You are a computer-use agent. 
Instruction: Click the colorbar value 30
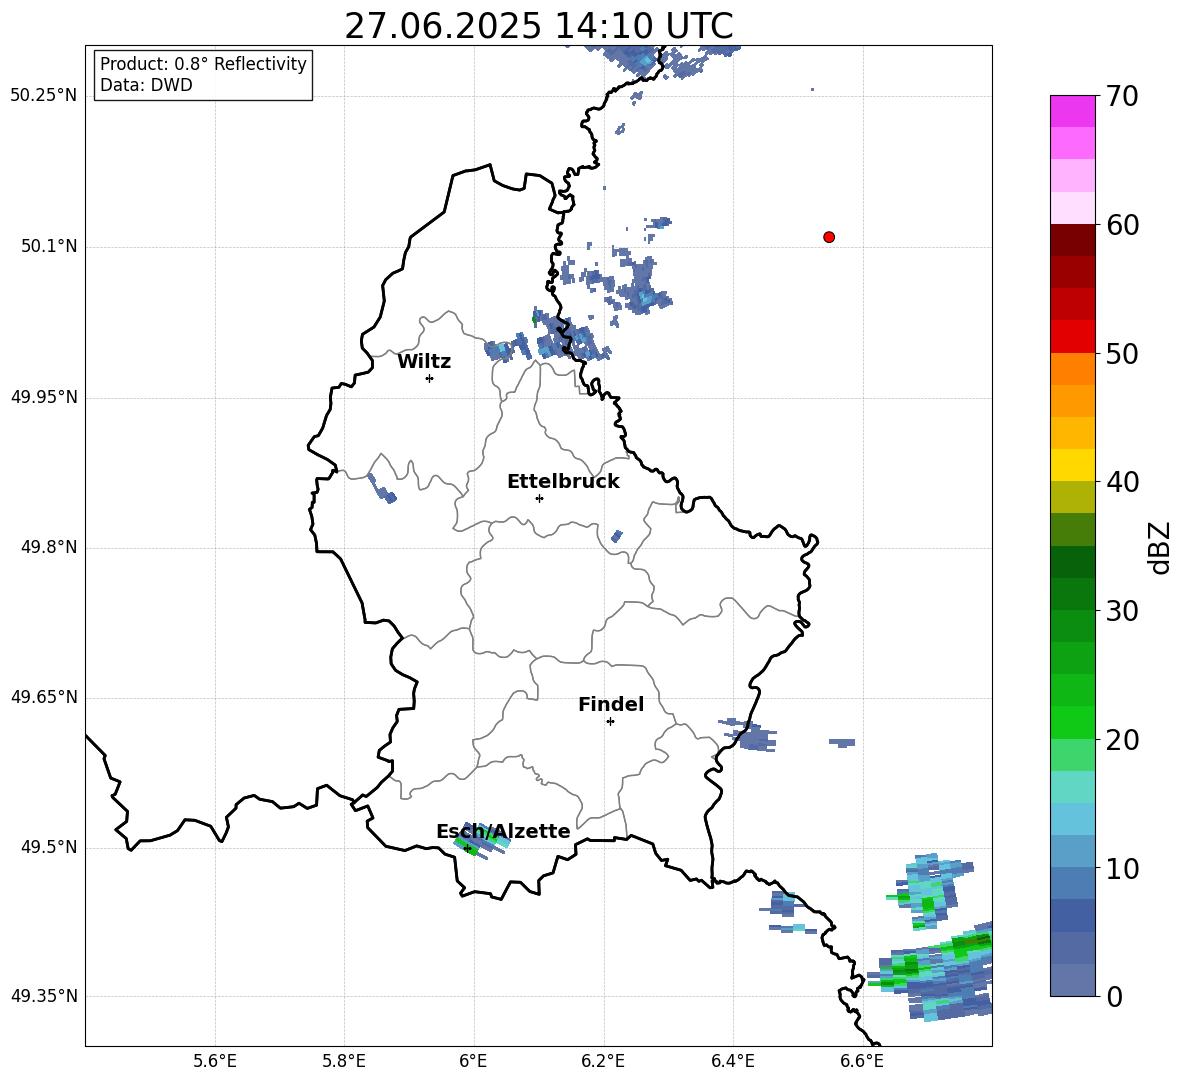tap(1122, 611)
